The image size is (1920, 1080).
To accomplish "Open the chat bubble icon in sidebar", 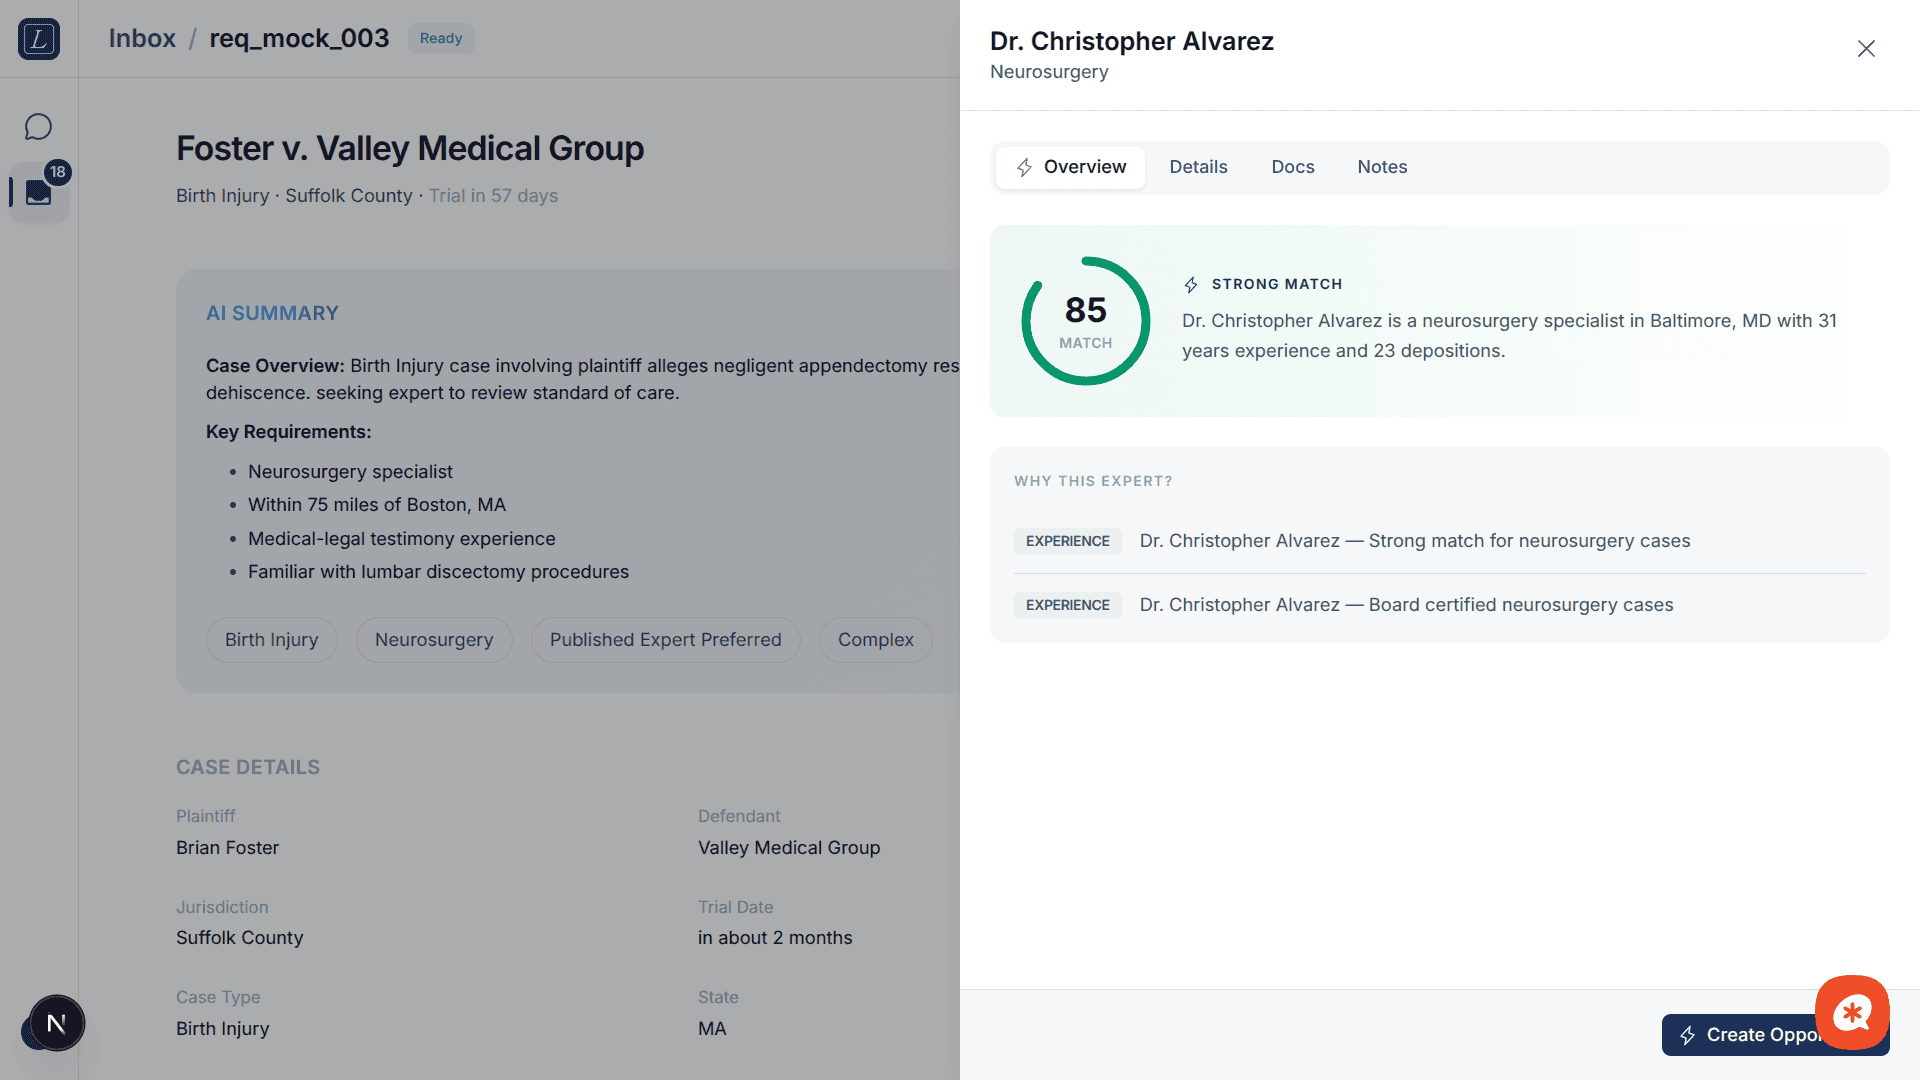I will tap(38, 127).
